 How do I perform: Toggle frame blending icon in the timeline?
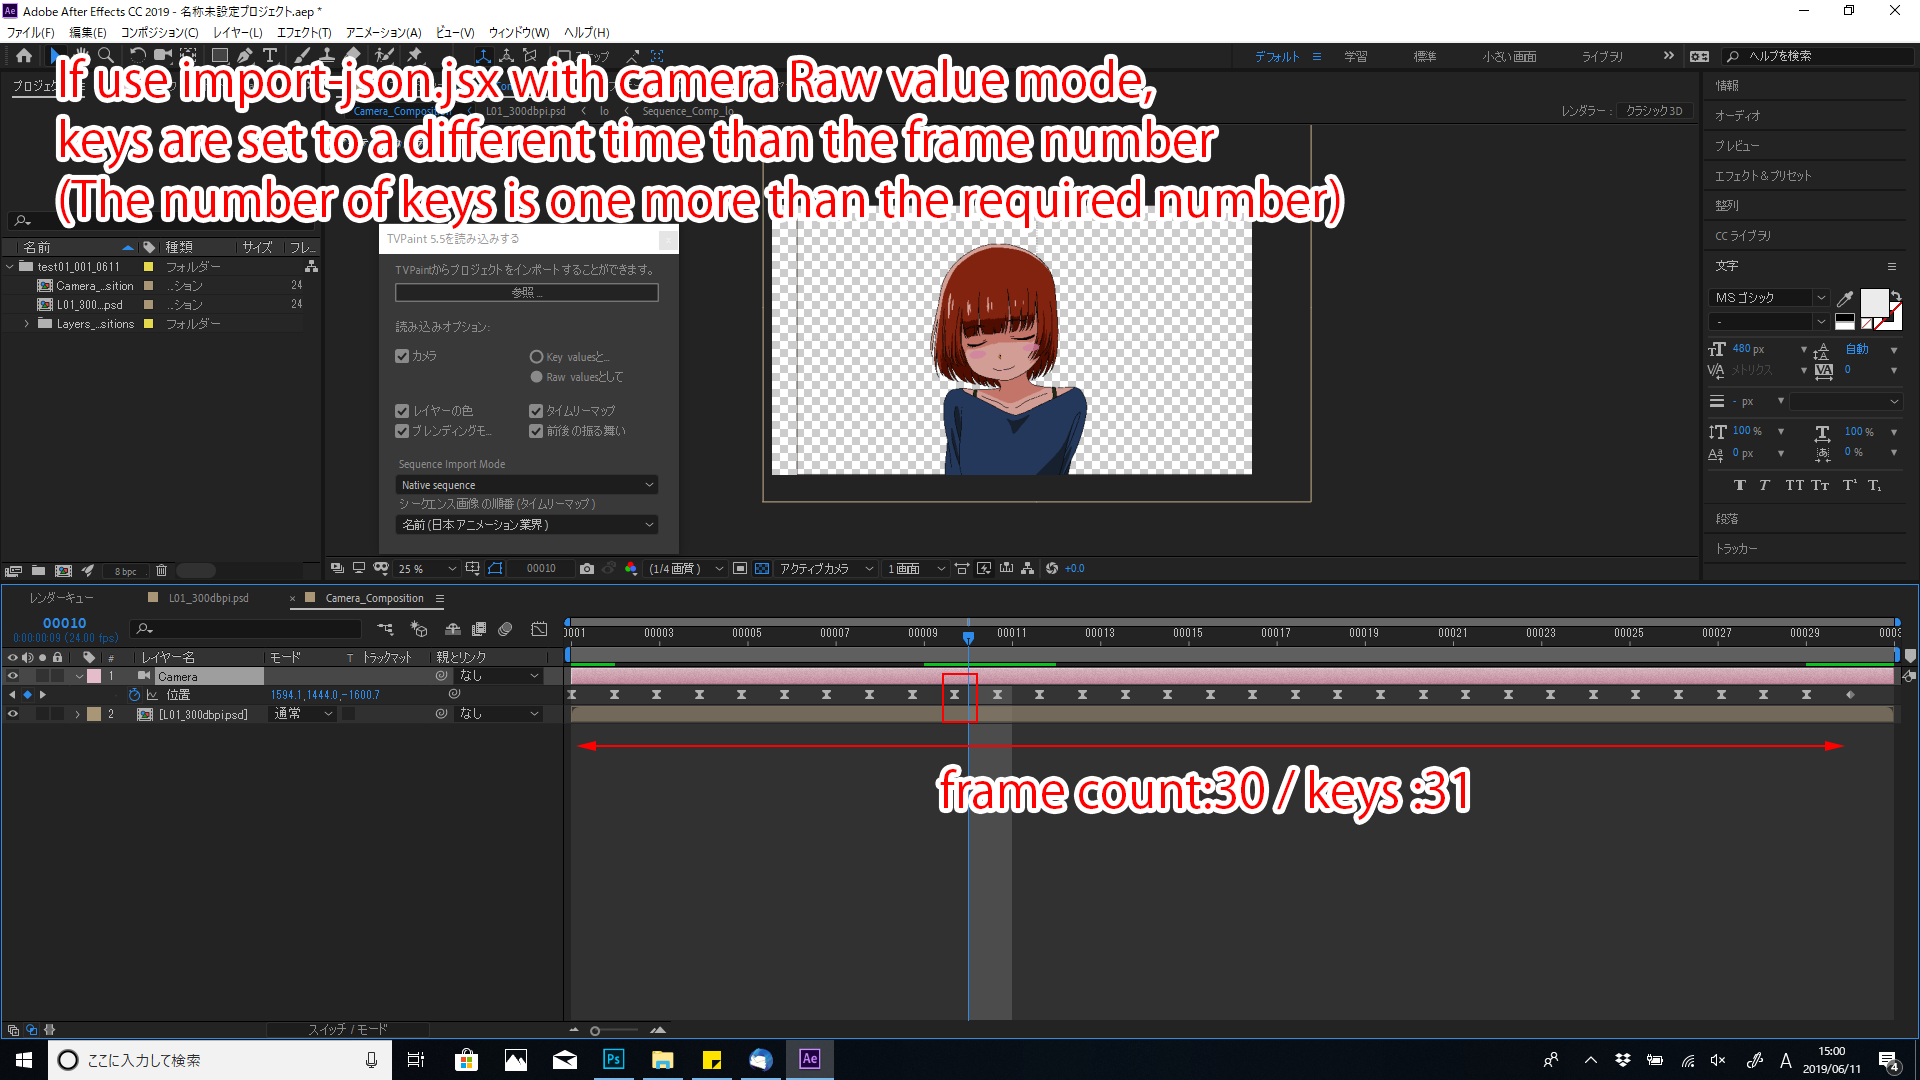(479, 629)
